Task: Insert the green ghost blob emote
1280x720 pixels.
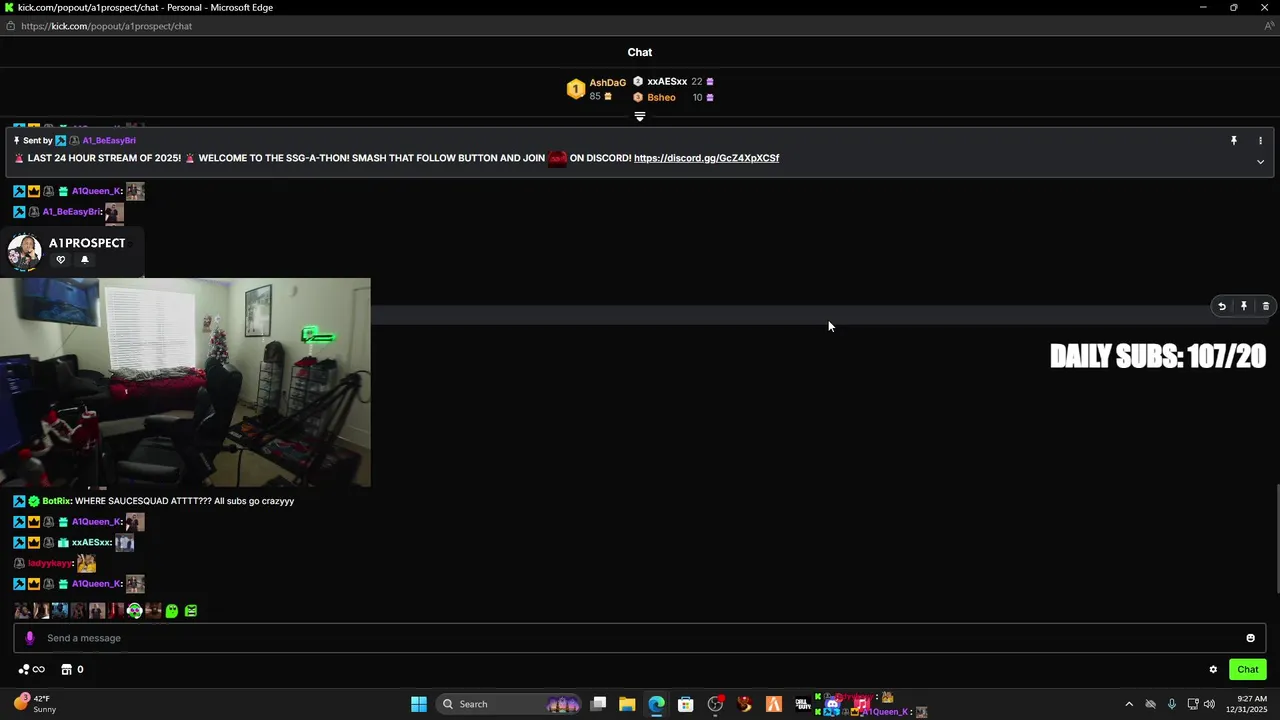Action: [x=172, y=611]
